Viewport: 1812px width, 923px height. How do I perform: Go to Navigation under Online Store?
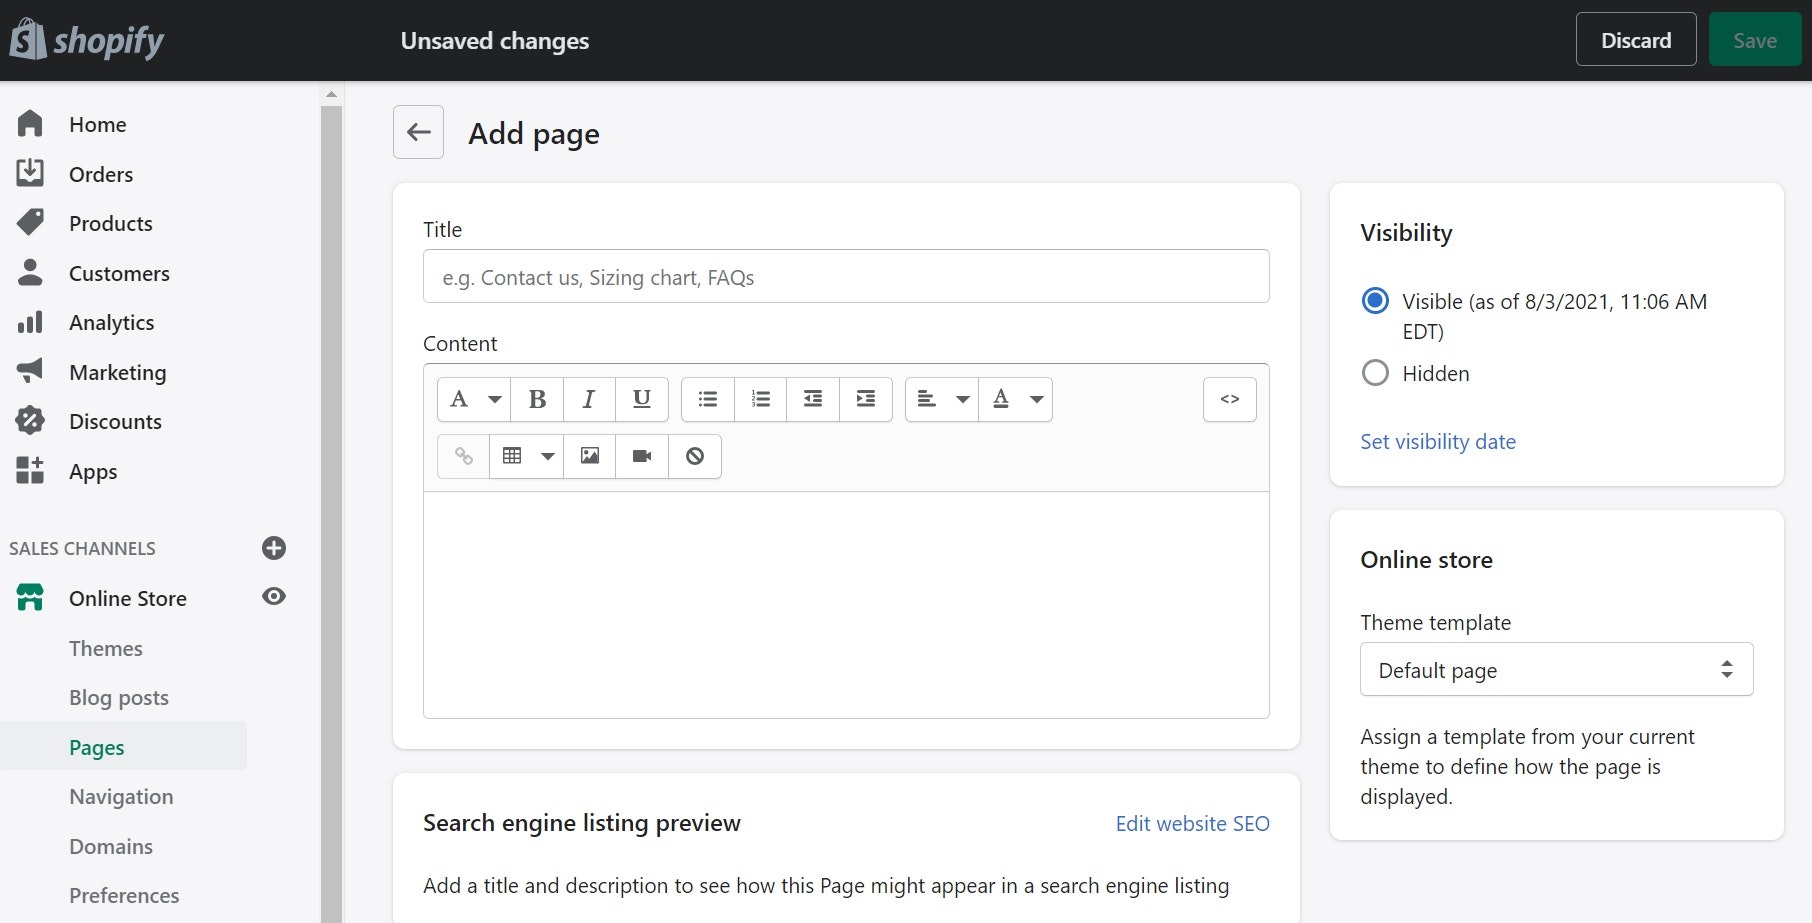121,797
